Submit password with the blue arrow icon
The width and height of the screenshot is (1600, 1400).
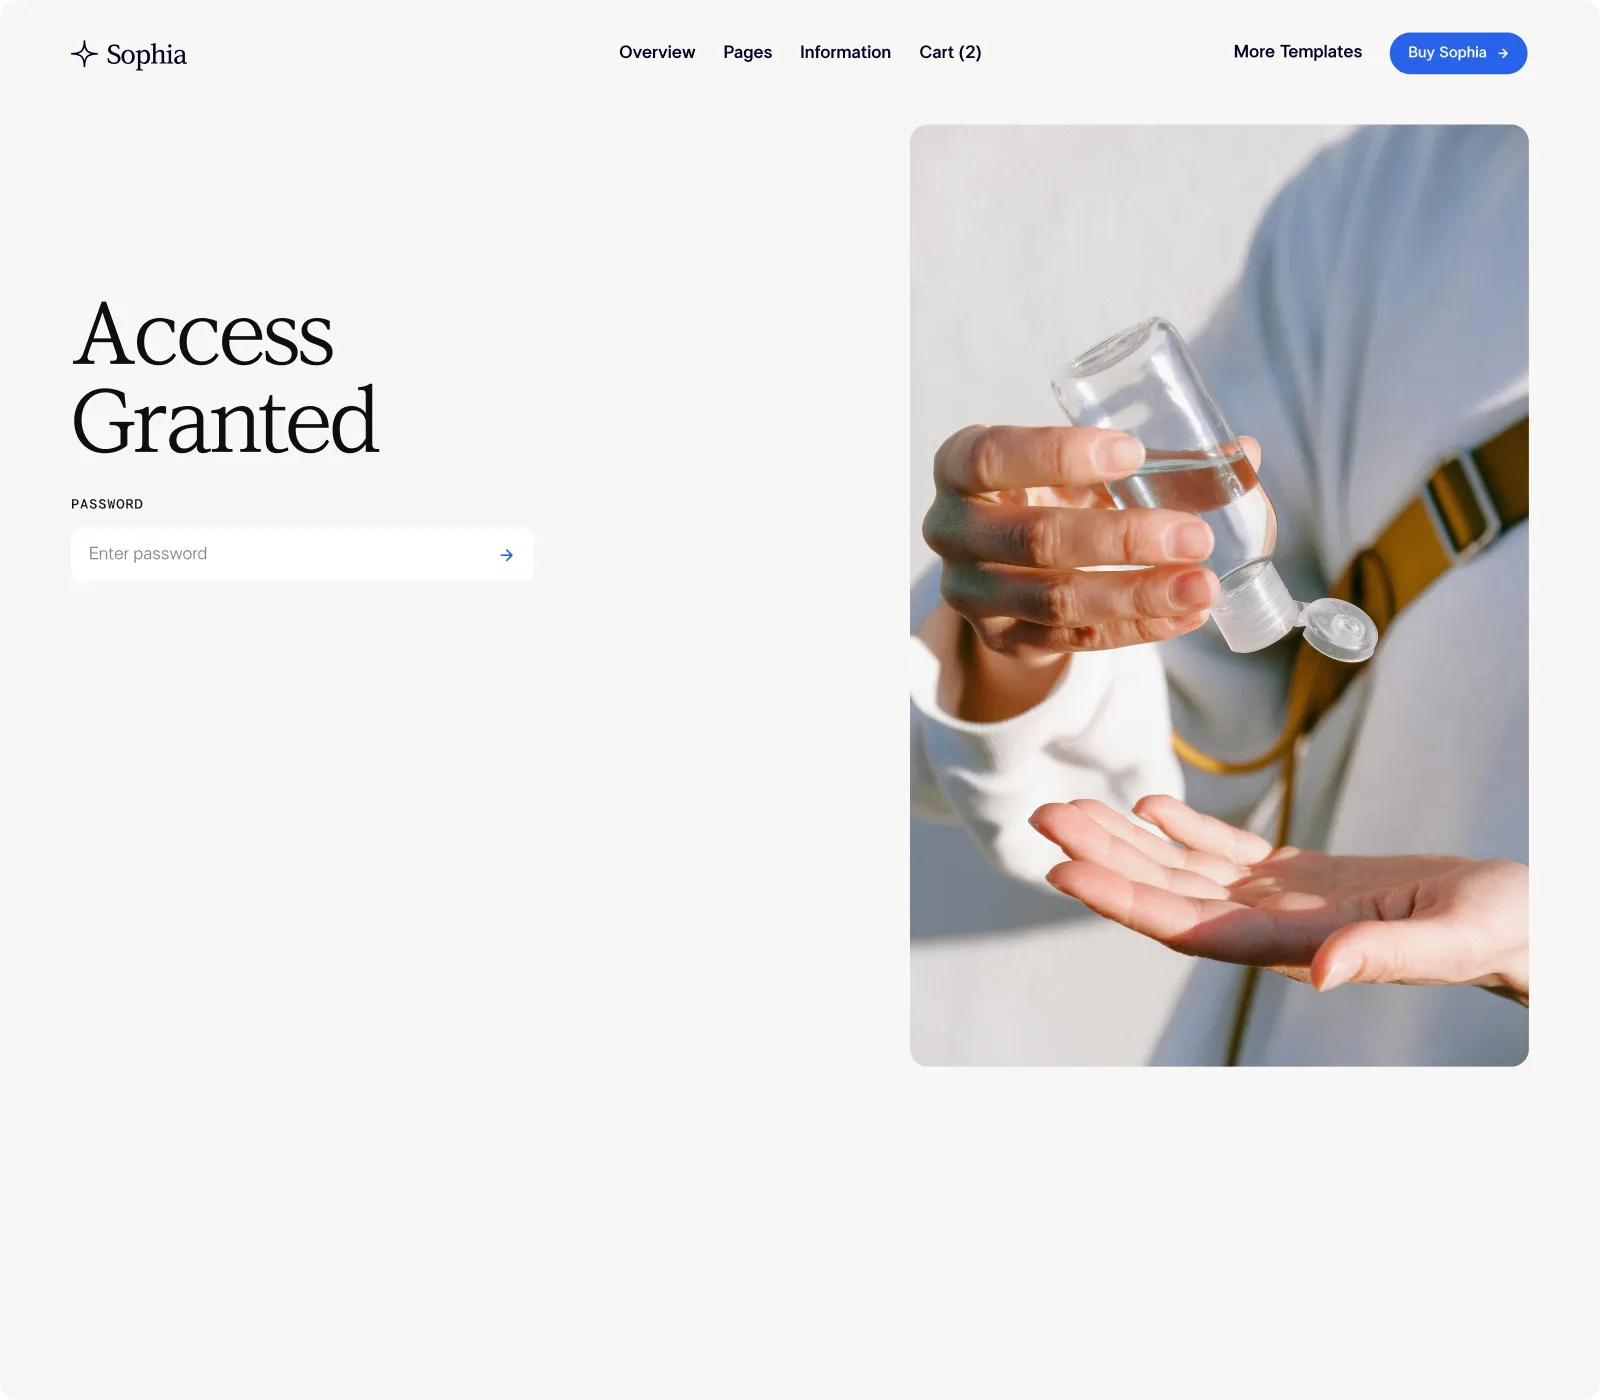pyautogui.click(x=507, y=555)
